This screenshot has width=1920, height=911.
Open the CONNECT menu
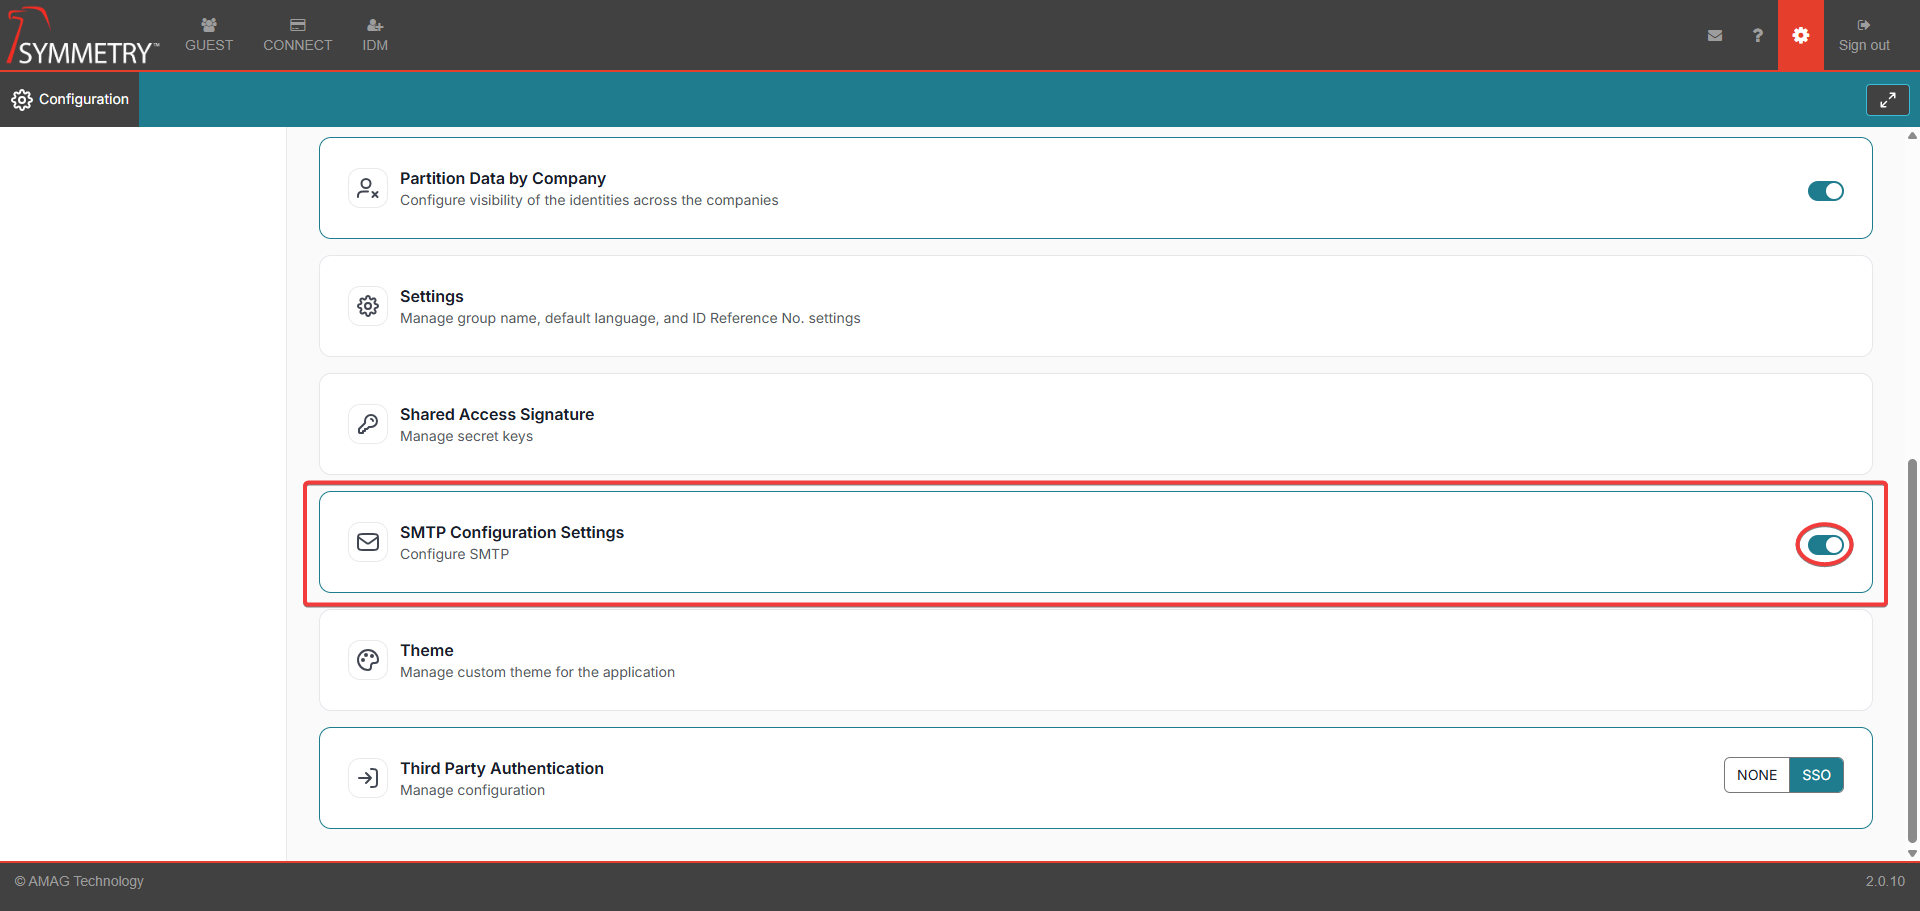click(x=297, y=35)
